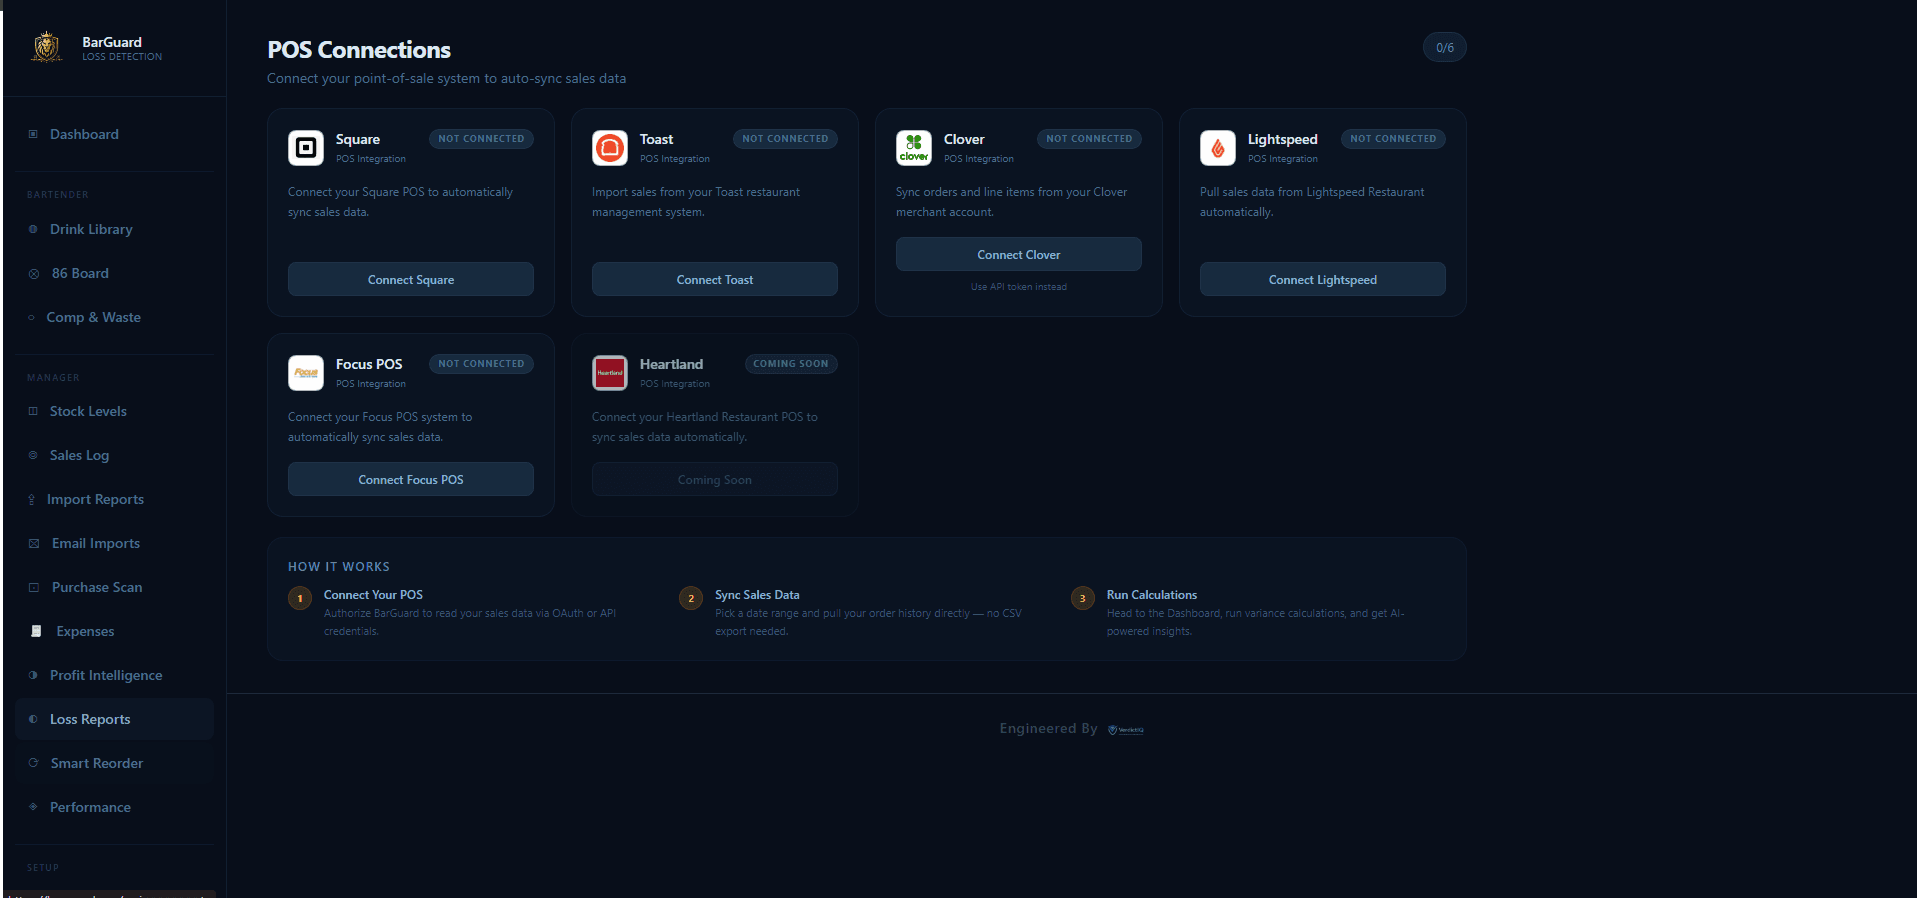Click Square's NOT CONNECTED status badge
Screen dimensions: 1917x898
[481, 139]
